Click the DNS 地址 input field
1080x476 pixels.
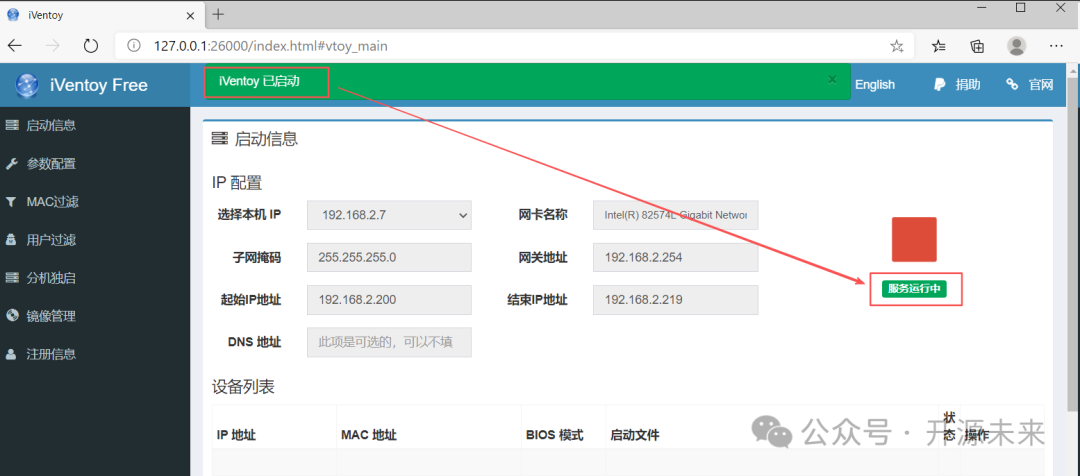[x=389, y=342]
